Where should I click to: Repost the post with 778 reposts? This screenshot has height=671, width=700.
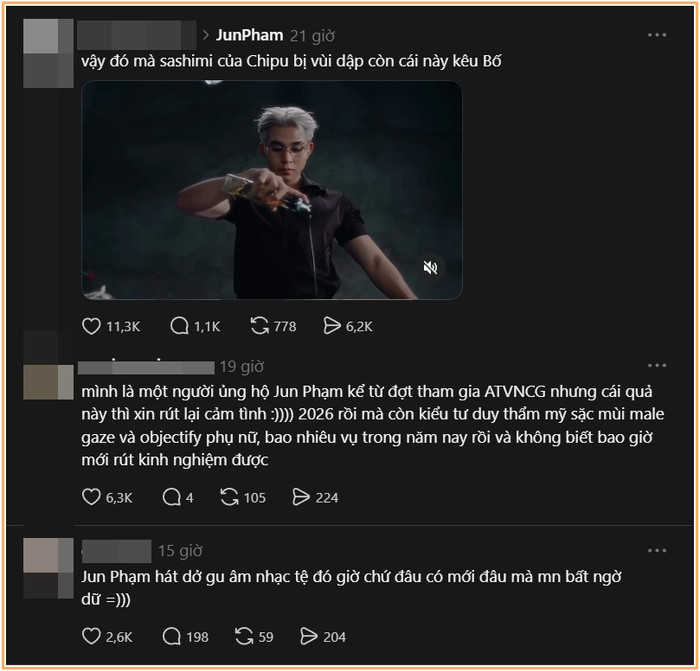pyautogui.click(x=259, y=325)
